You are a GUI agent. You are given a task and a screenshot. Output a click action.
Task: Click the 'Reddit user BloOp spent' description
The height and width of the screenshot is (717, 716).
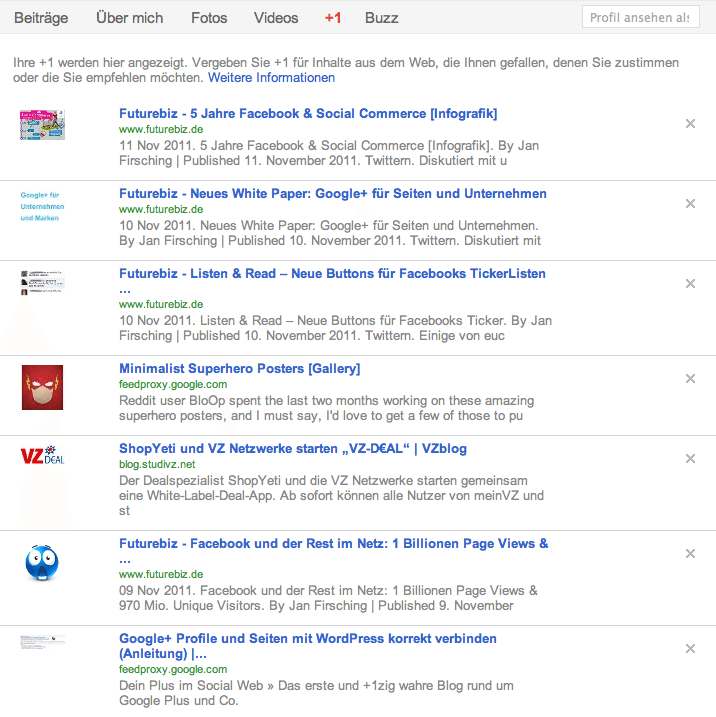pyautogui.click(x=326, y=408)
